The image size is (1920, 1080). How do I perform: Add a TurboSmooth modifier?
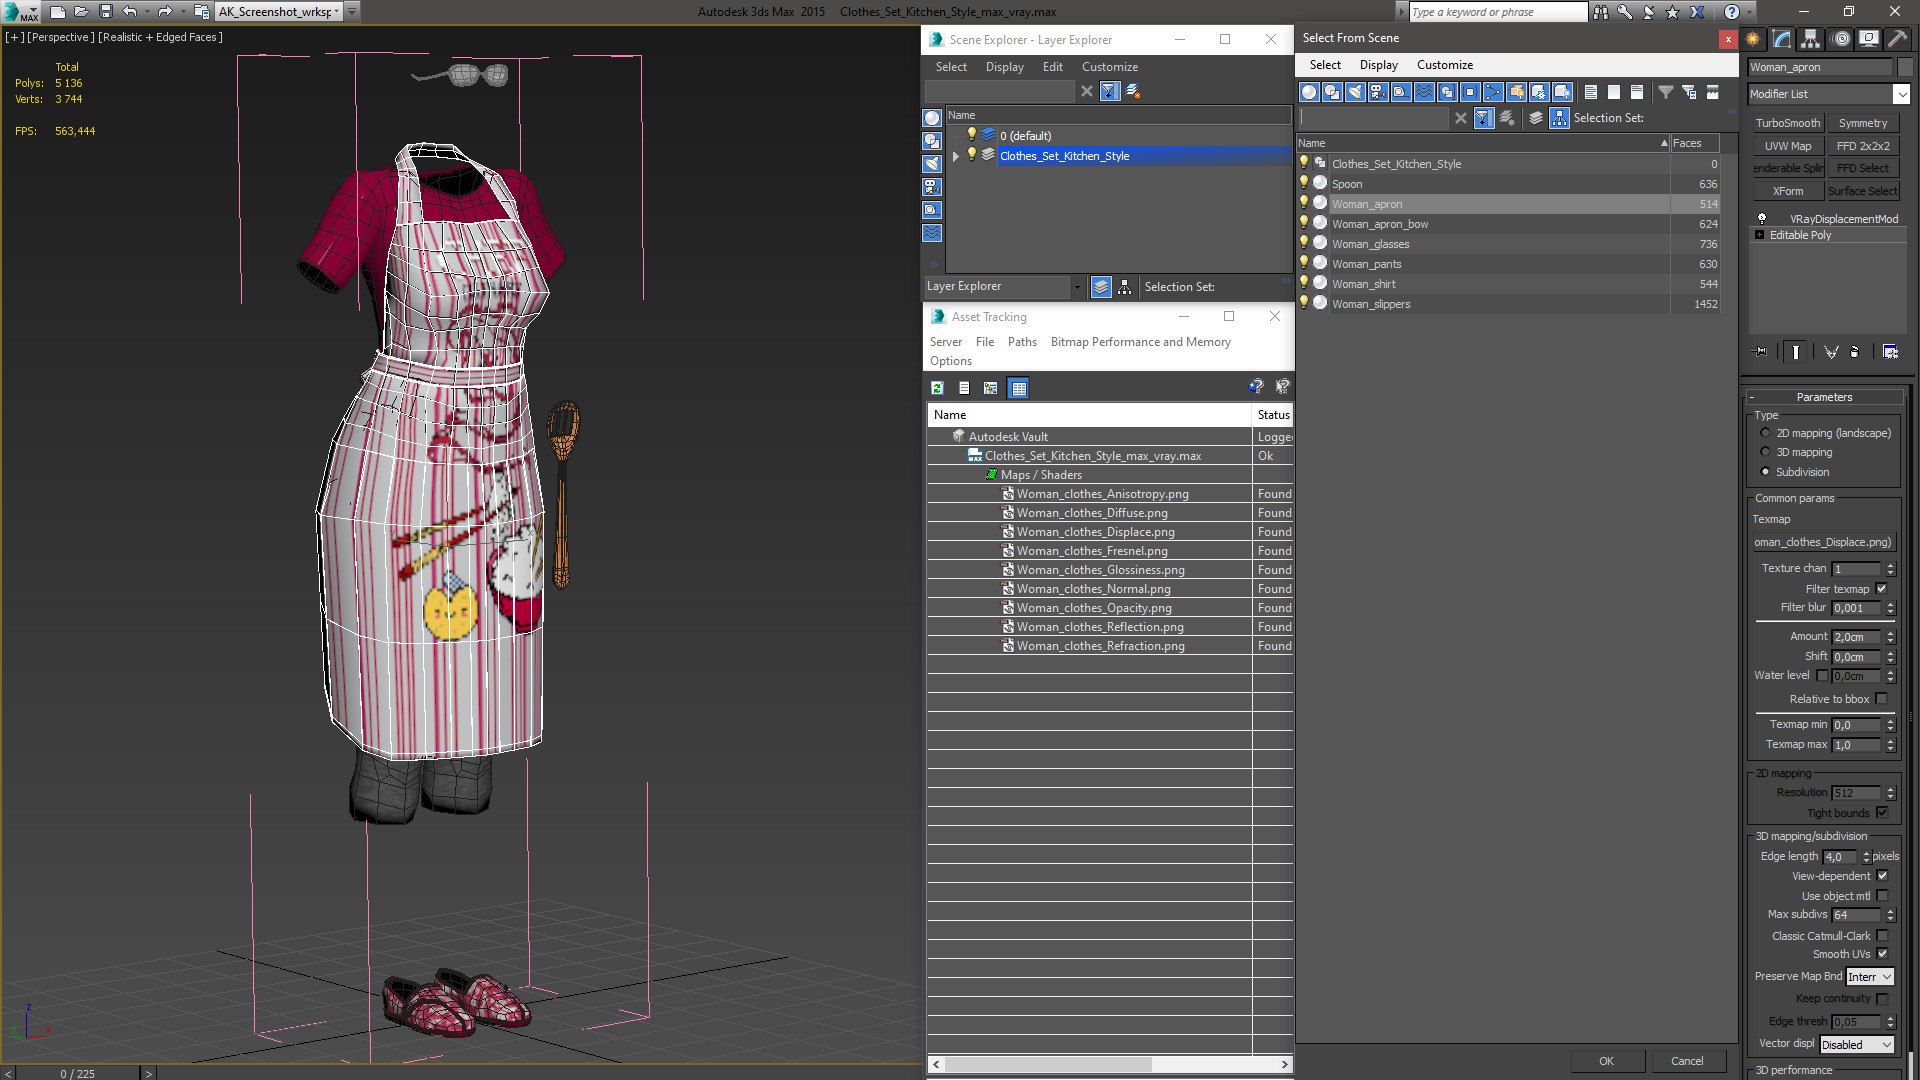(x=1788, y=123)
